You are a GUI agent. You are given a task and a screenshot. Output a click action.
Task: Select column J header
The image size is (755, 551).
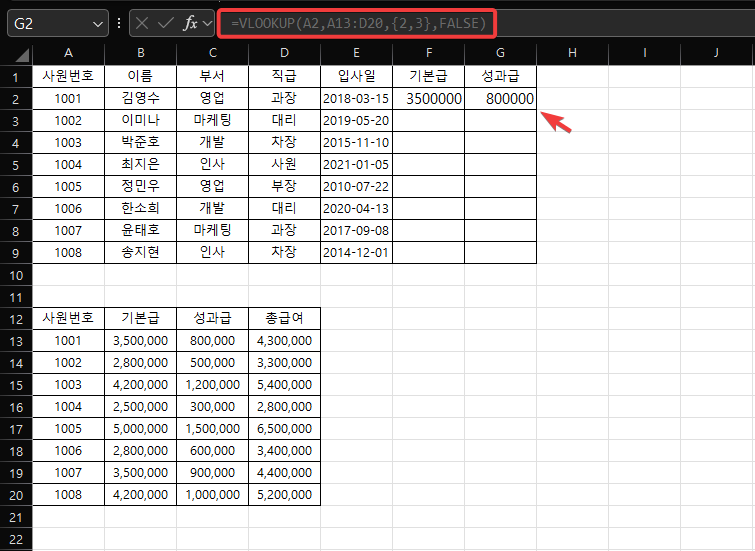716,53
